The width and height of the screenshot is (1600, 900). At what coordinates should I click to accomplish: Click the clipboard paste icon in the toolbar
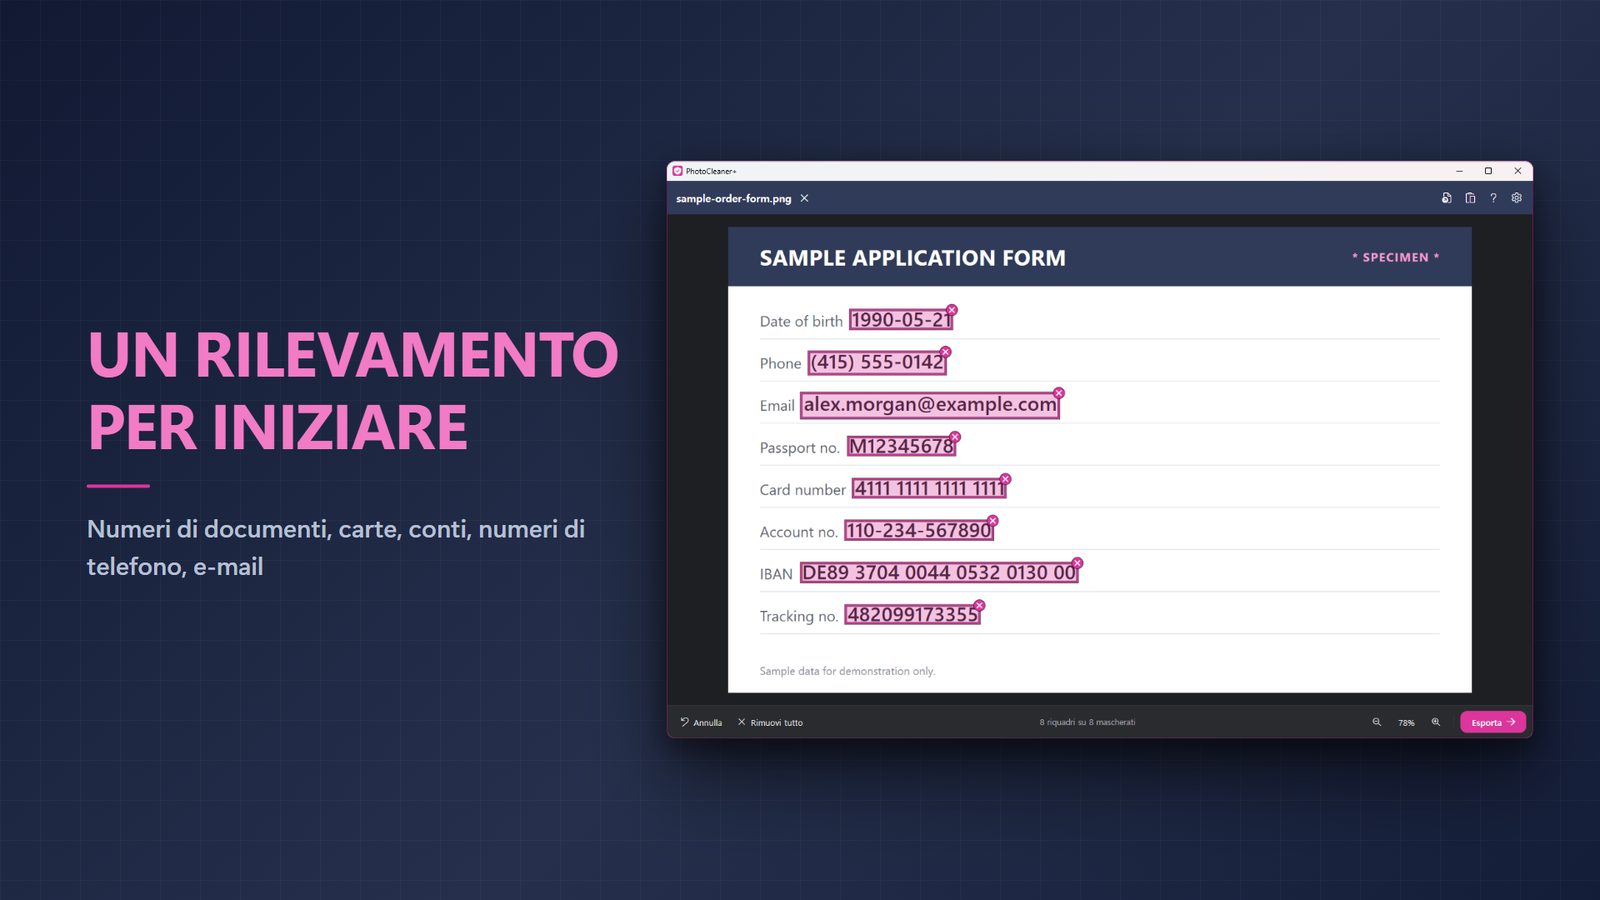[x=1470, y=198]
